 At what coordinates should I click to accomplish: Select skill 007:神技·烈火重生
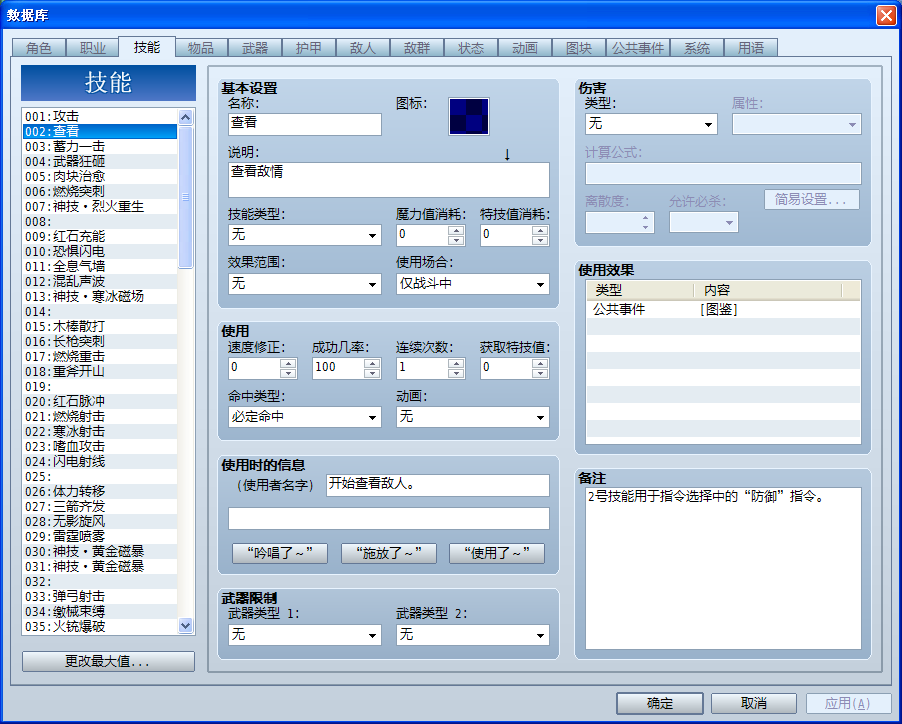[x=100, y=206]
